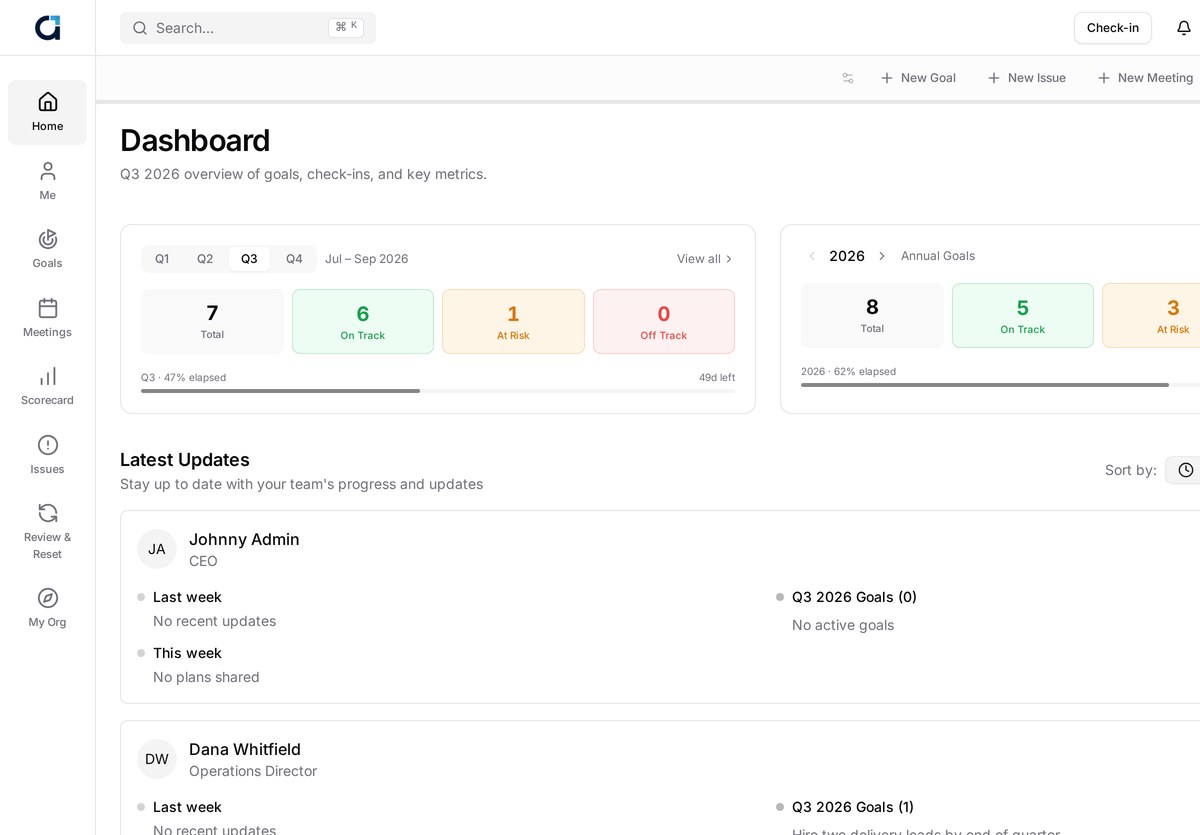
Task: Click the Check-in button
Action: tap(1113, 28)
